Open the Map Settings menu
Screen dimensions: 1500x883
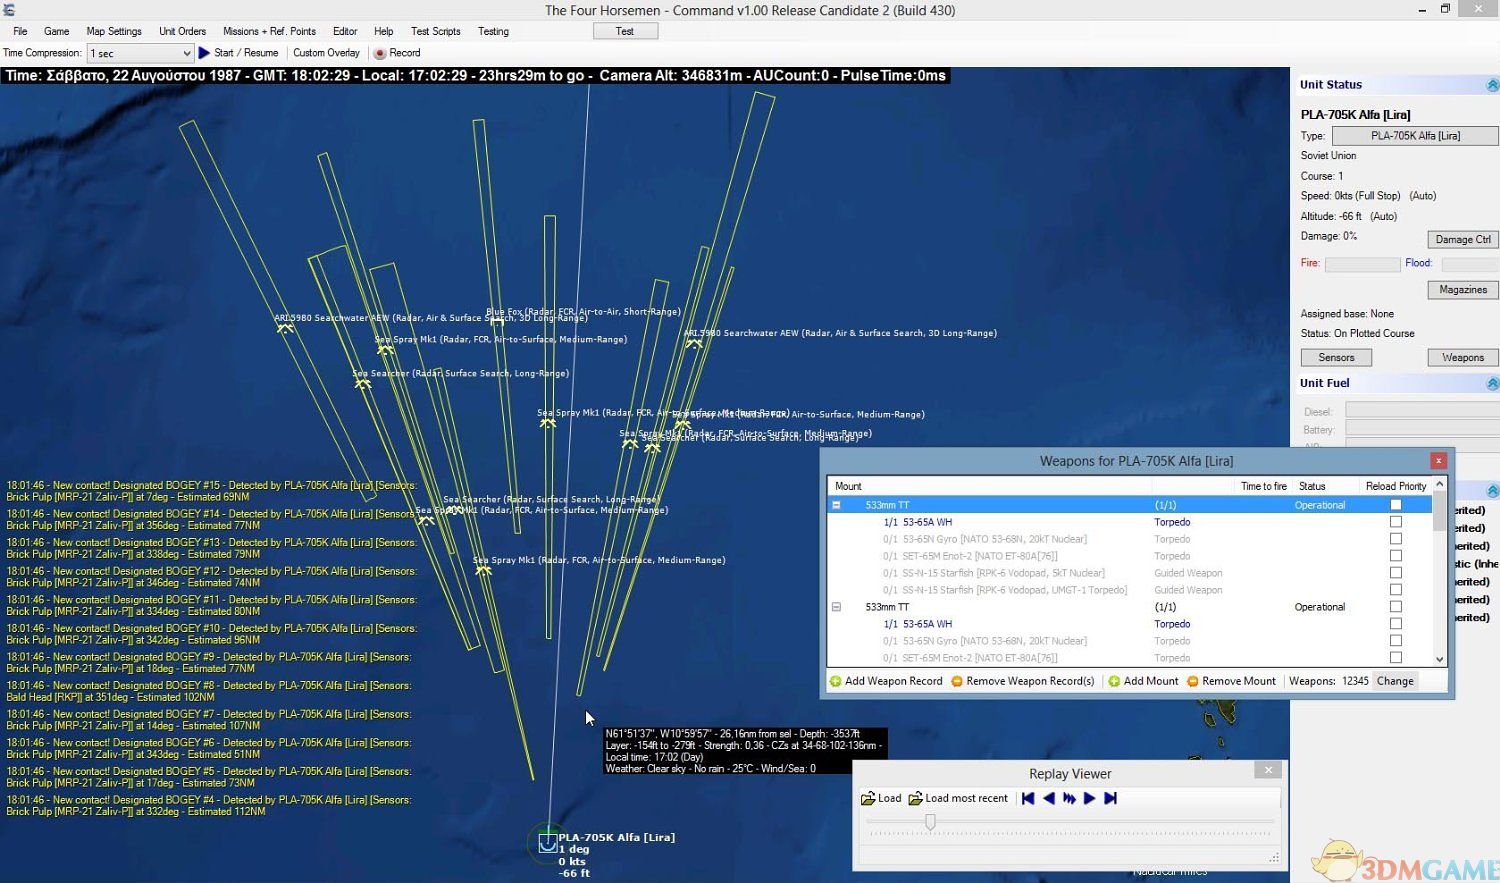114,31
